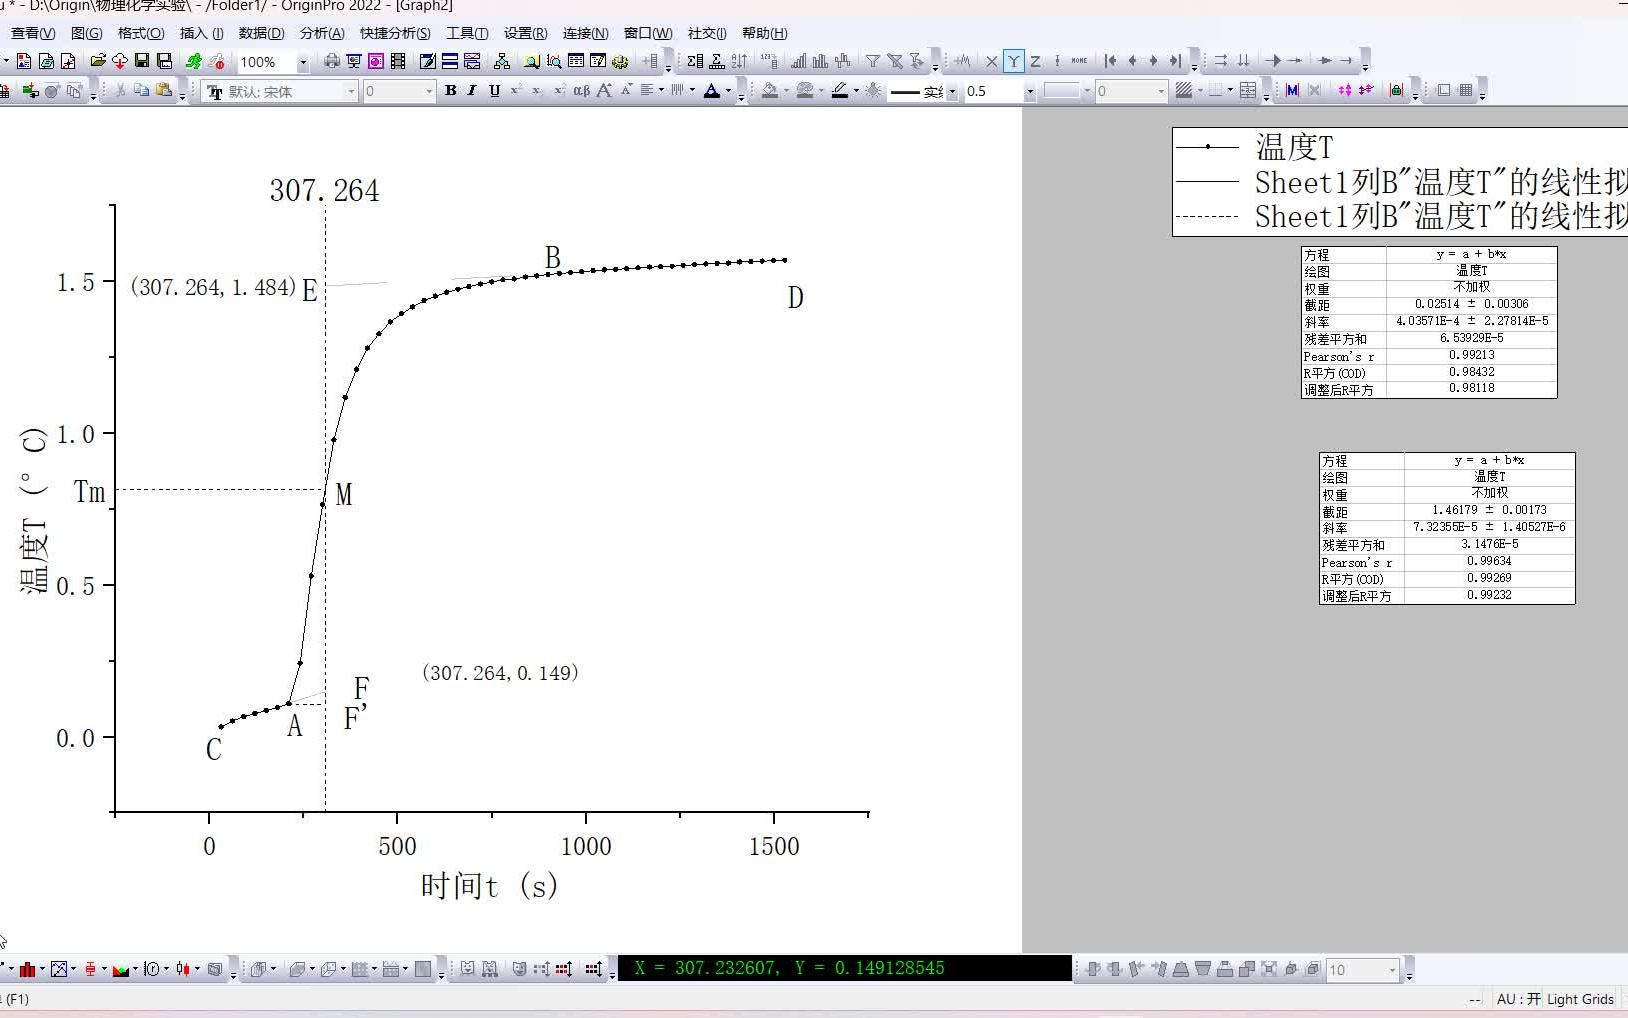
Task: Click the greek symbol αβ icon
Action: click(581, 91)
